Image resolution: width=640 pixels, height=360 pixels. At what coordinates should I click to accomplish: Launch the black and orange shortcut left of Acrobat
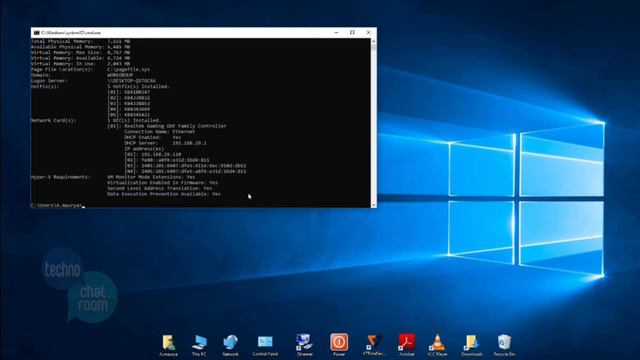point(374,345)
